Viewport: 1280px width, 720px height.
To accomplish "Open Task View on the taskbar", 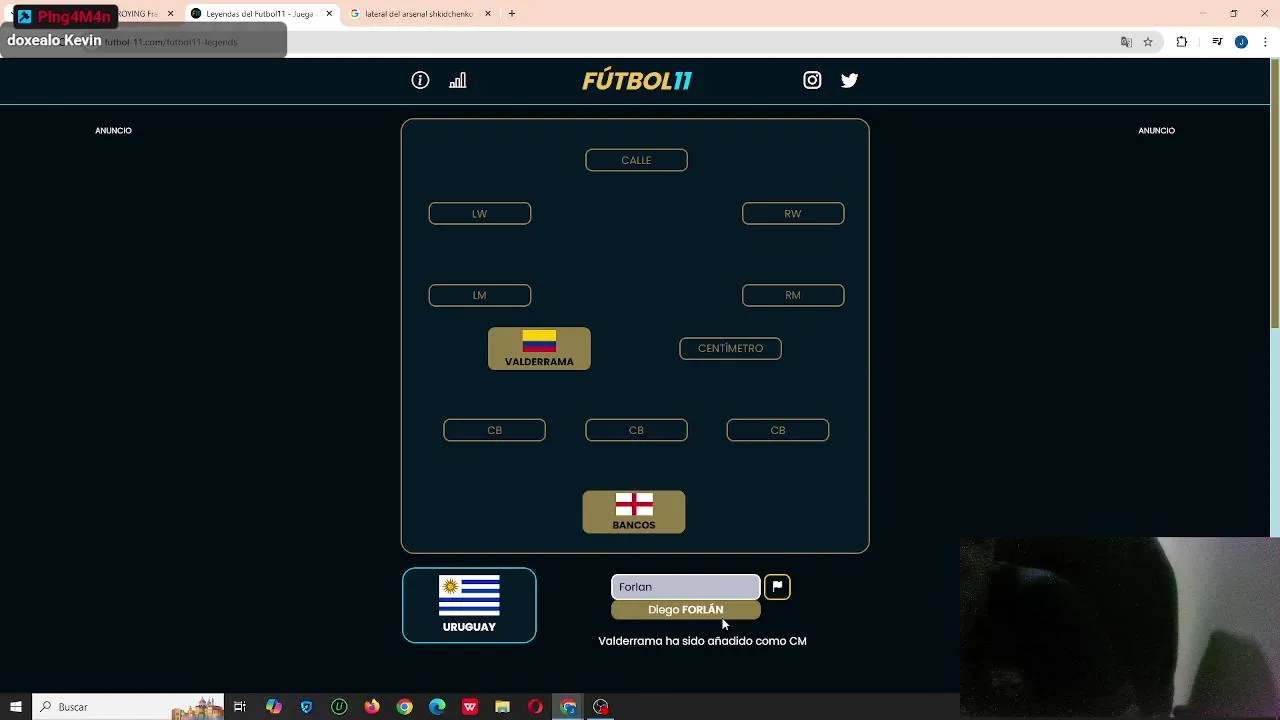I will click(x=240, y=707).
